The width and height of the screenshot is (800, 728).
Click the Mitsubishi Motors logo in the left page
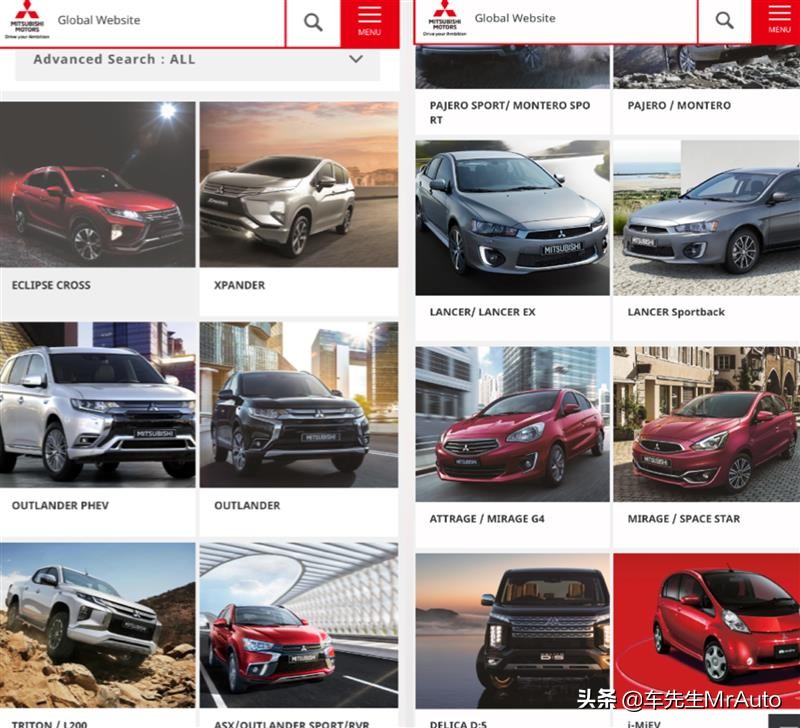click(x=27, y=20)
